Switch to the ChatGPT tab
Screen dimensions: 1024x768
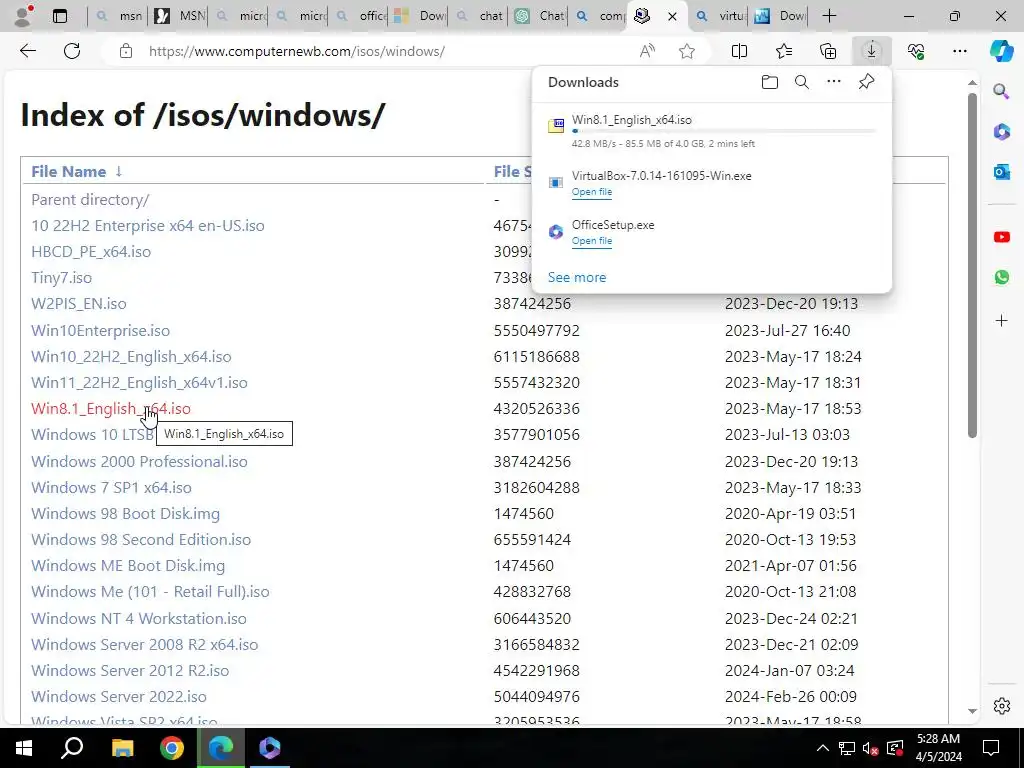(x=539, y=16)
